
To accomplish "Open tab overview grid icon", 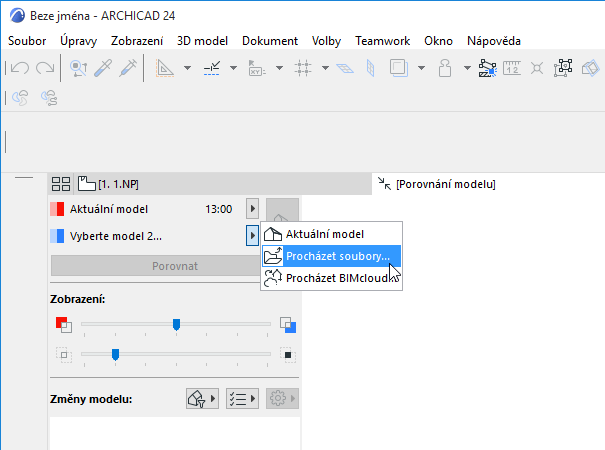I will click(61, 184).
